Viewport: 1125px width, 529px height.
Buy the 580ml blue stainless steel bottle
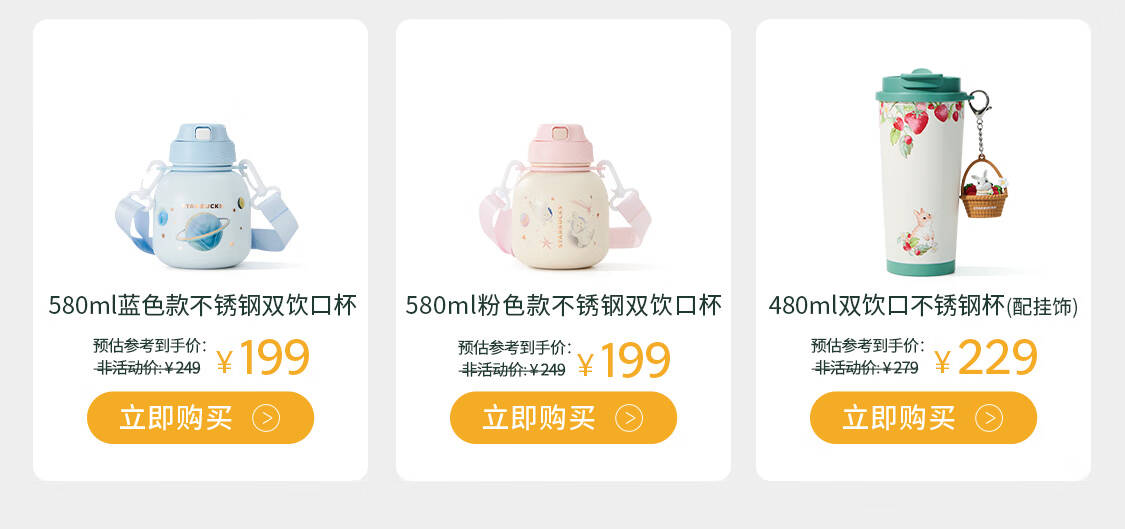pos(200,418)
